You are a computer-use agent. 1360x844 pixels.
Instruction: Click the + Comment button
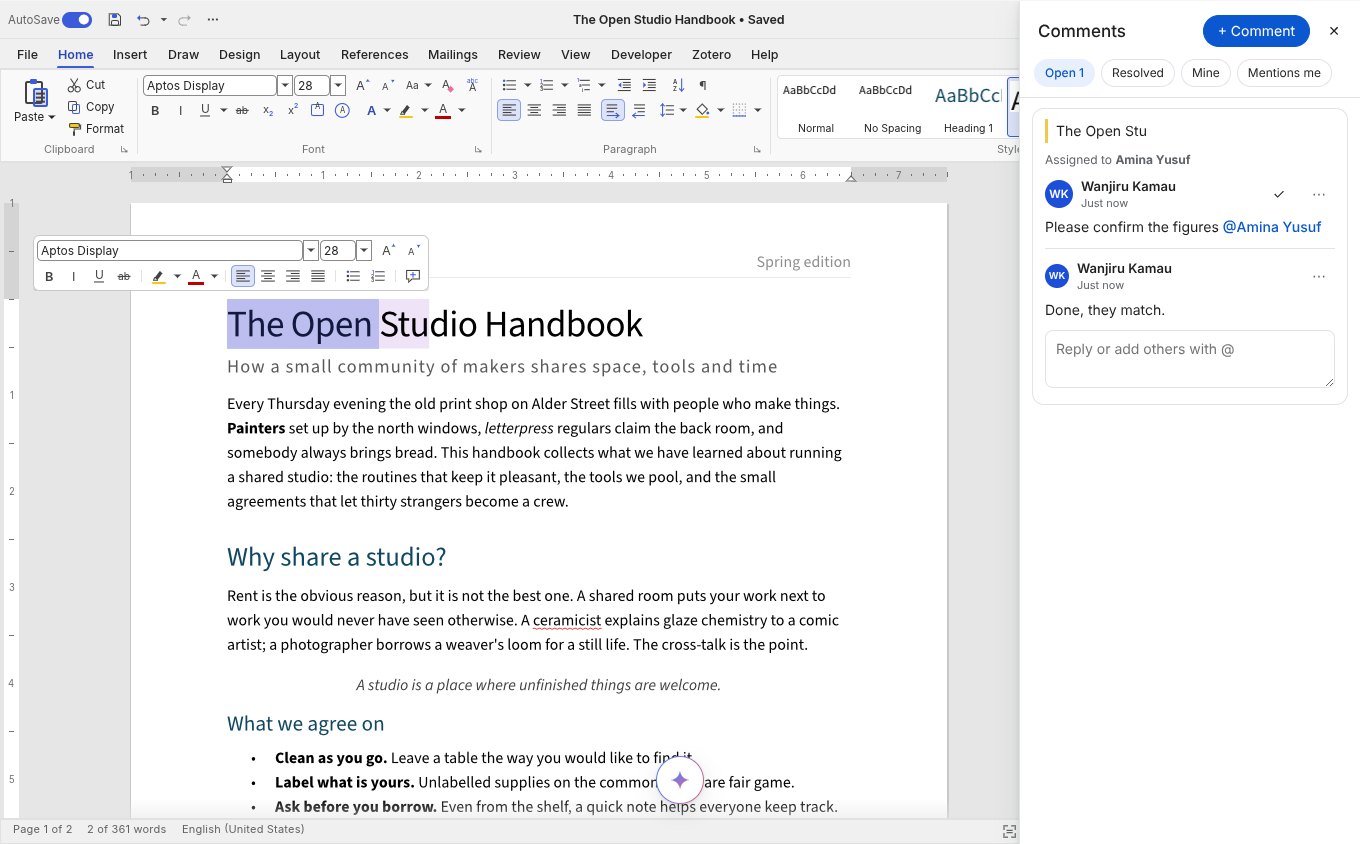(1256, 31)
